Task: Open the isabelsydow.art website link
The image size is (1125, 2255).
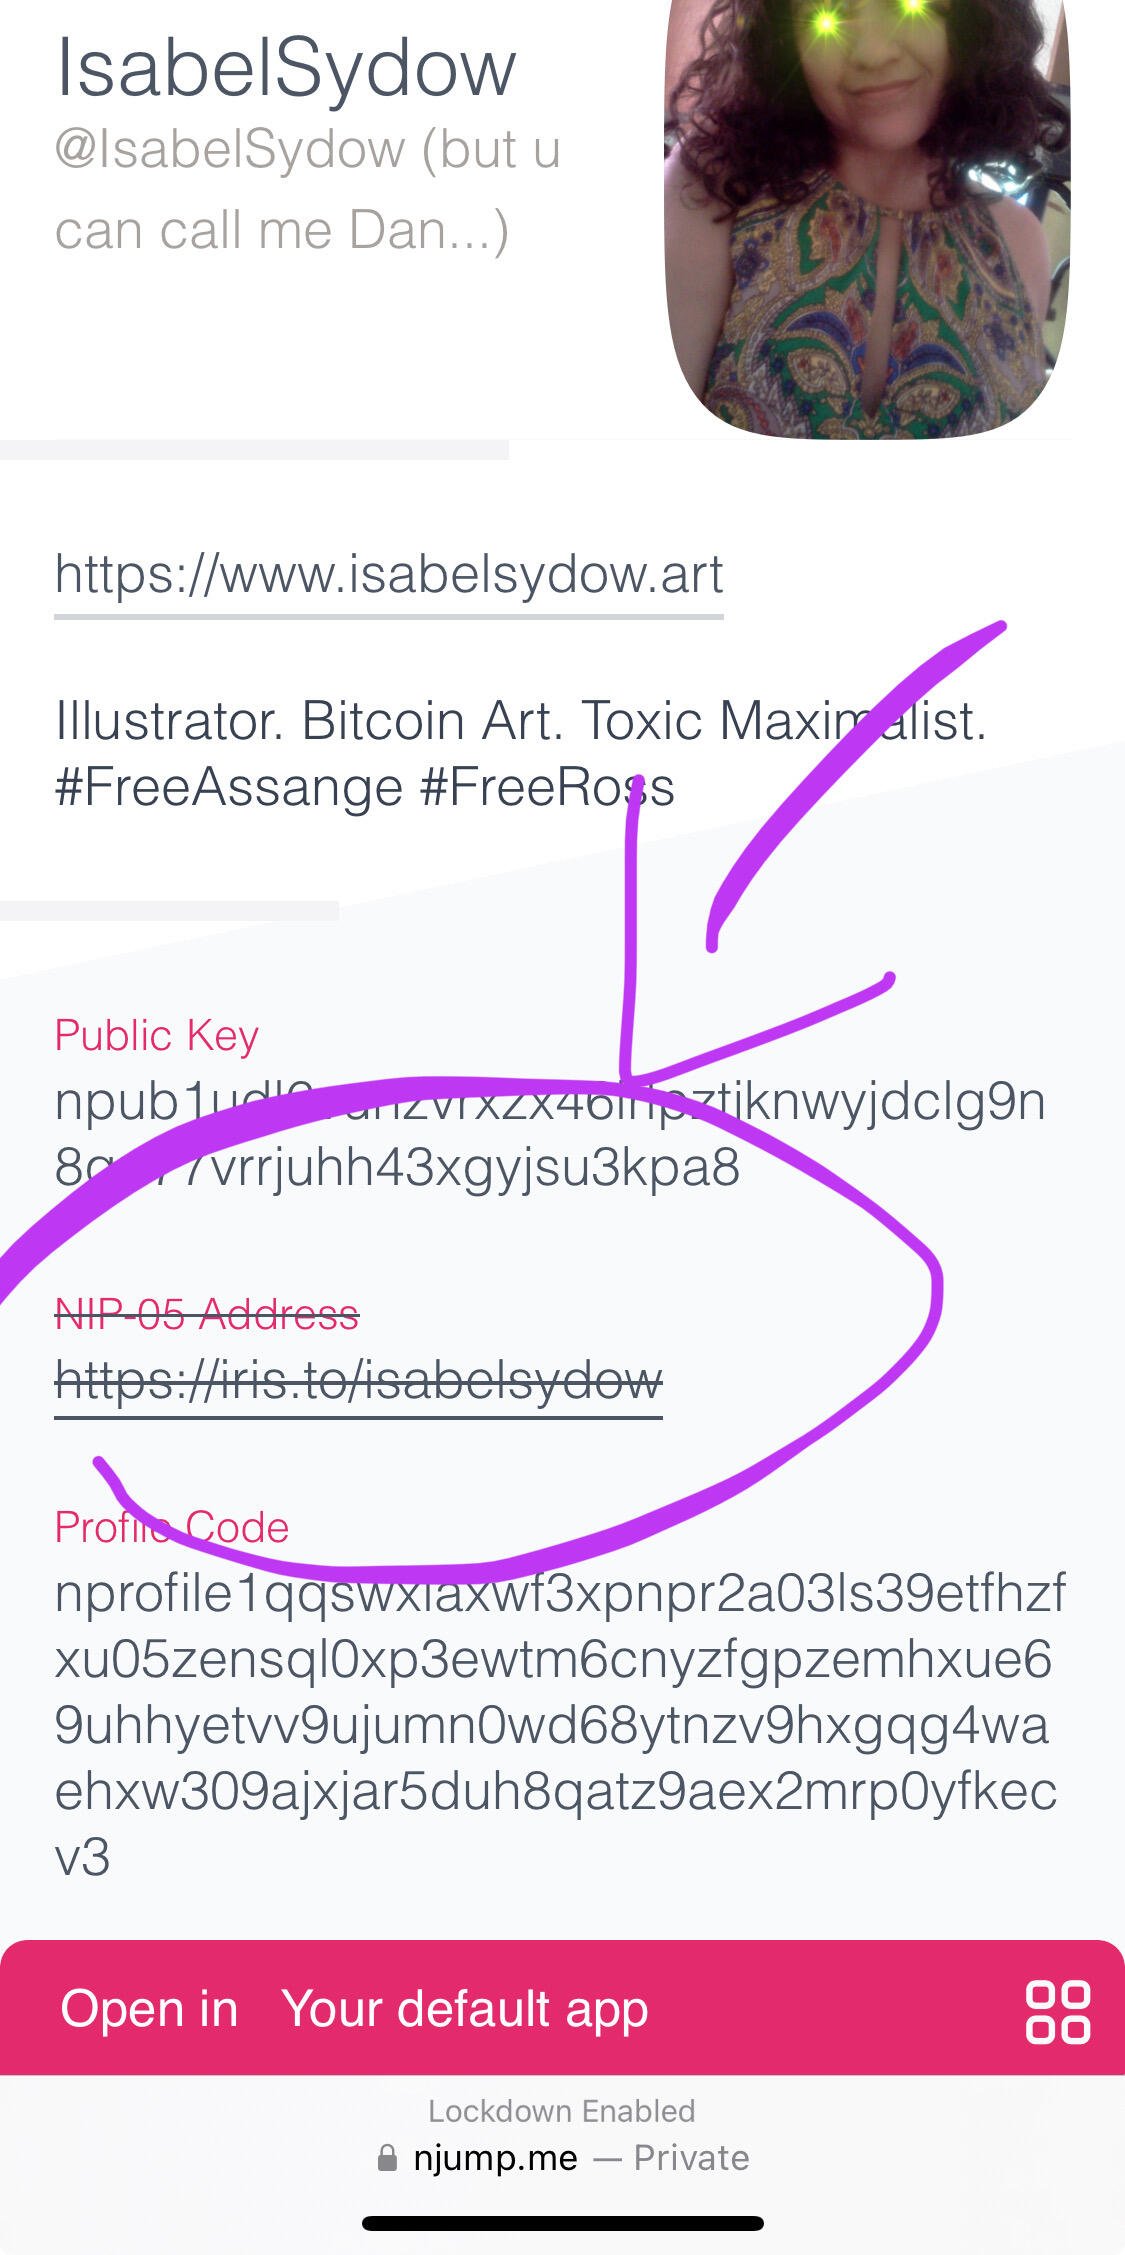Action: click(389, 574)
